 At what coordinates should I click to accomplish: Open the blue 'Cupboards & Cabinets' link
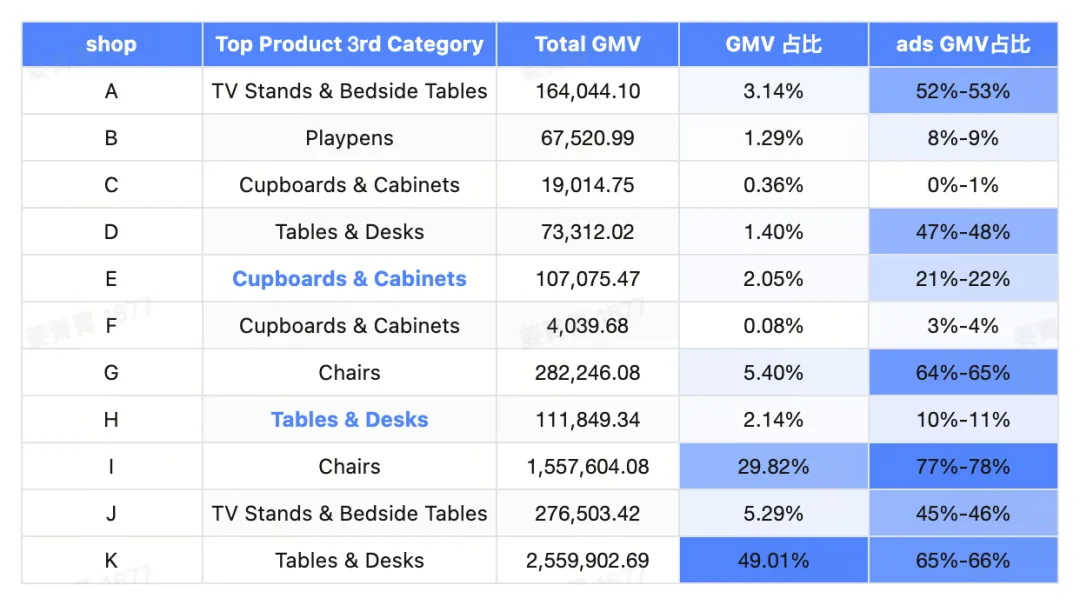pyautogui.click(x=349, y=278)
